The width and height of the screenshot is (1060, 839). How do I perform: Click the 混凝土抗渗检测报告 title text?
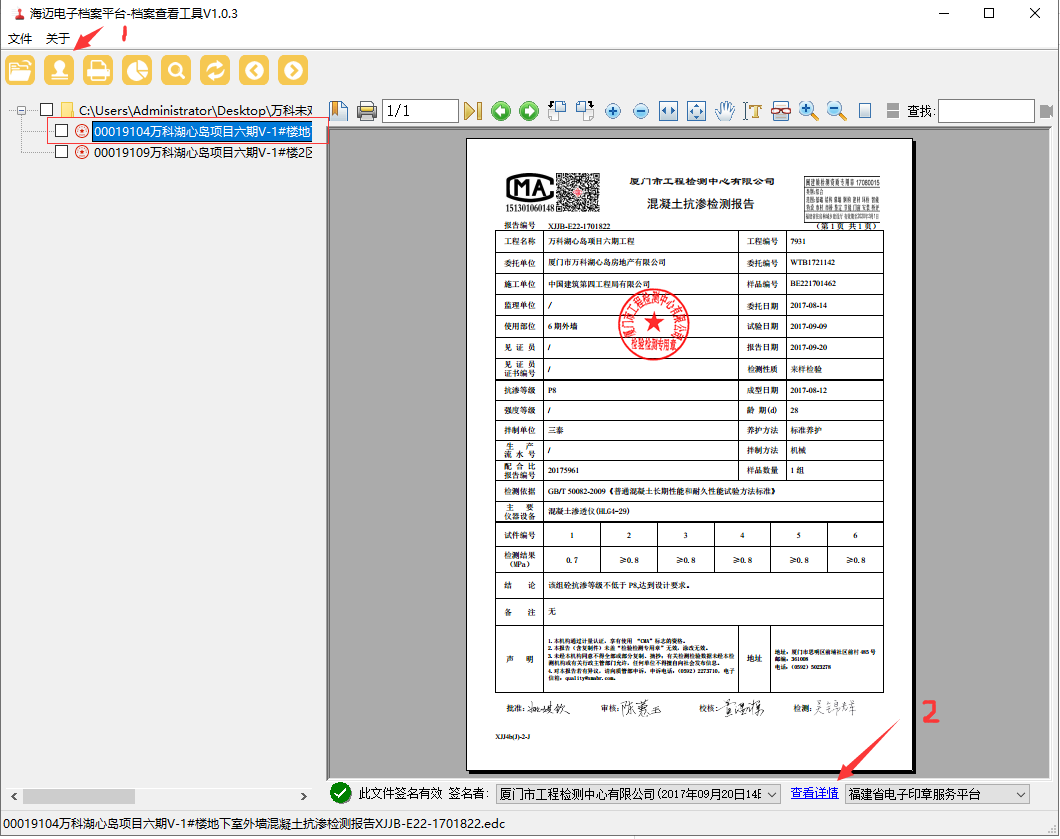(700, 203)
